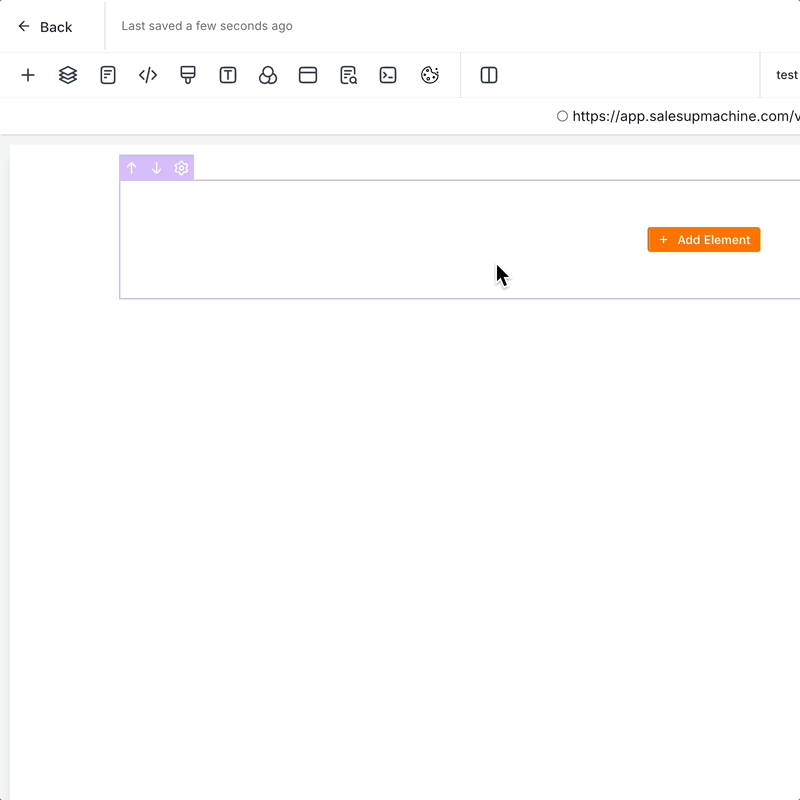
Task: Open the terminal console icon
Action: click(x=388, y=76)
